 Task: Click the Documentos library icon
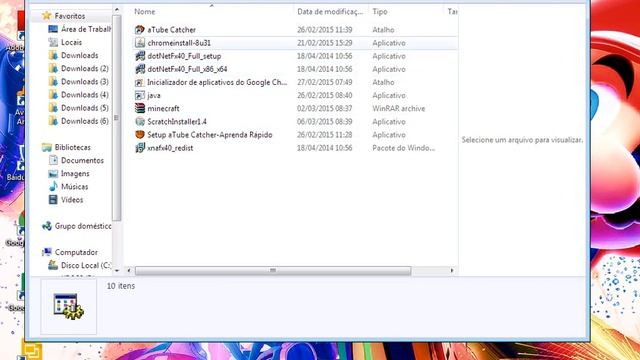[x=53, y=160]
